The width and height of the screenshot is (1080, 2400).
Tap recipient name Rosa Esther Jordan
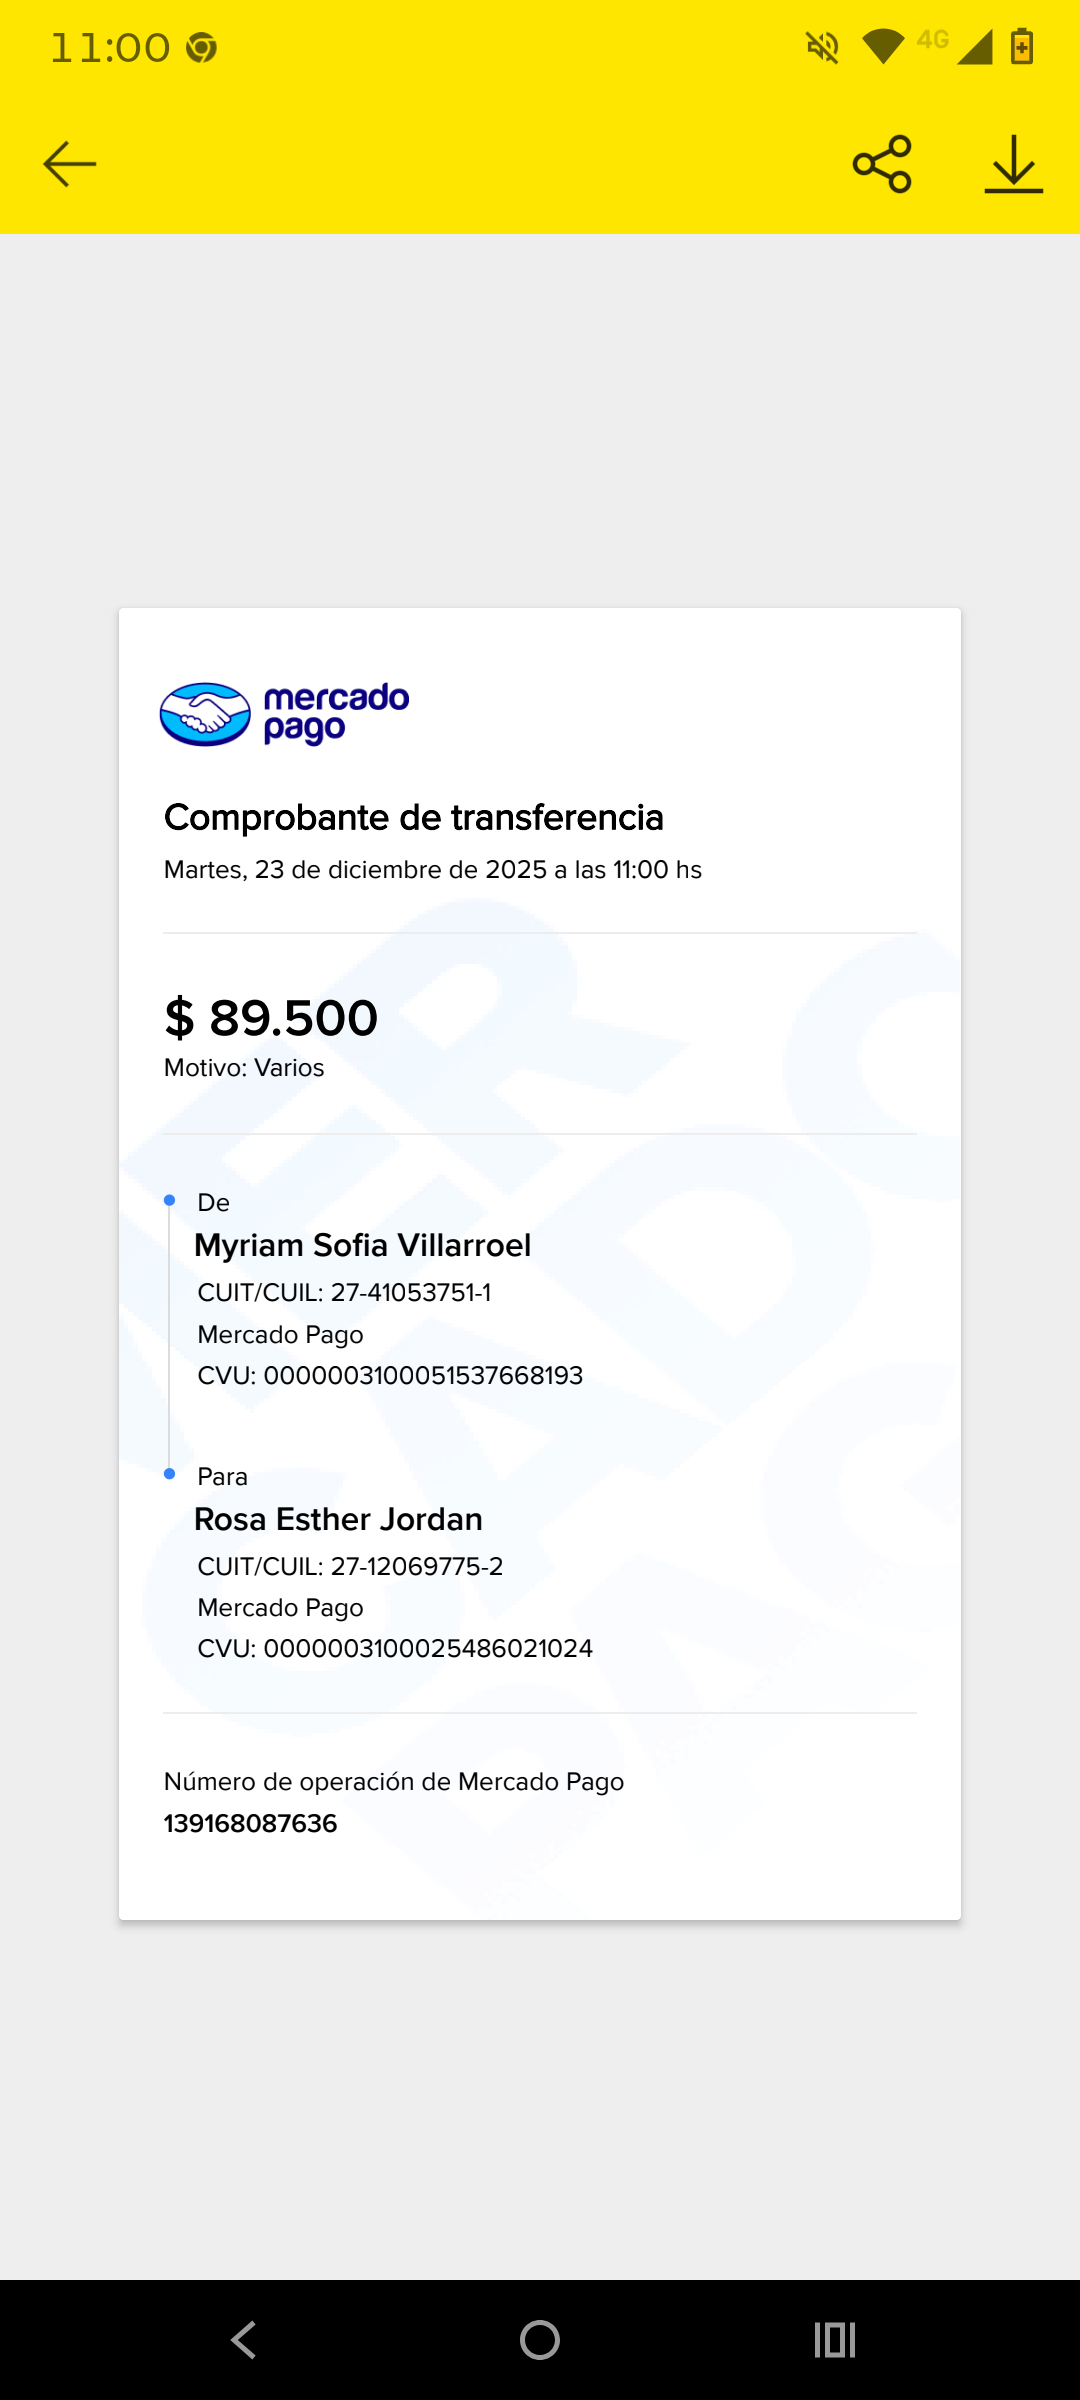[338, 1519]
